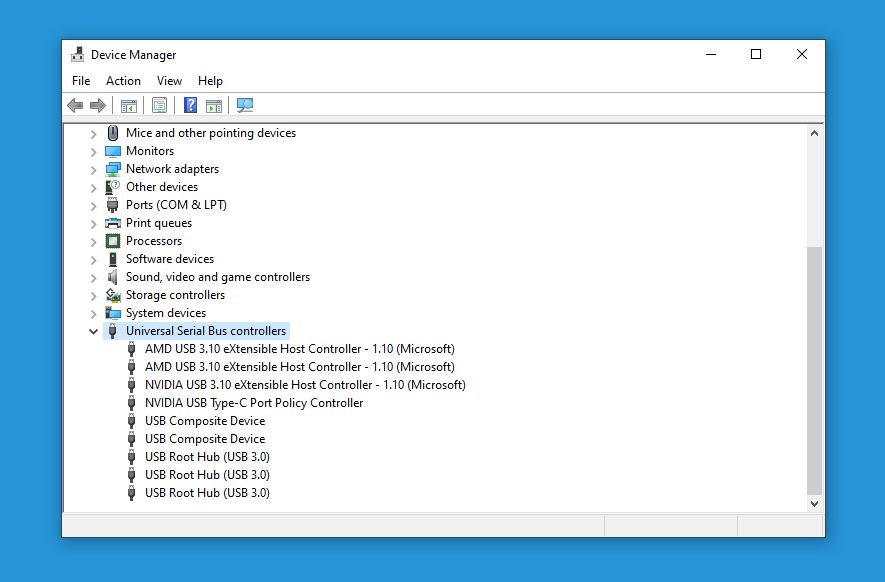Expand the Monitors category
The height and width of the screenshot is (582, 885).
(x=94, y=152)
